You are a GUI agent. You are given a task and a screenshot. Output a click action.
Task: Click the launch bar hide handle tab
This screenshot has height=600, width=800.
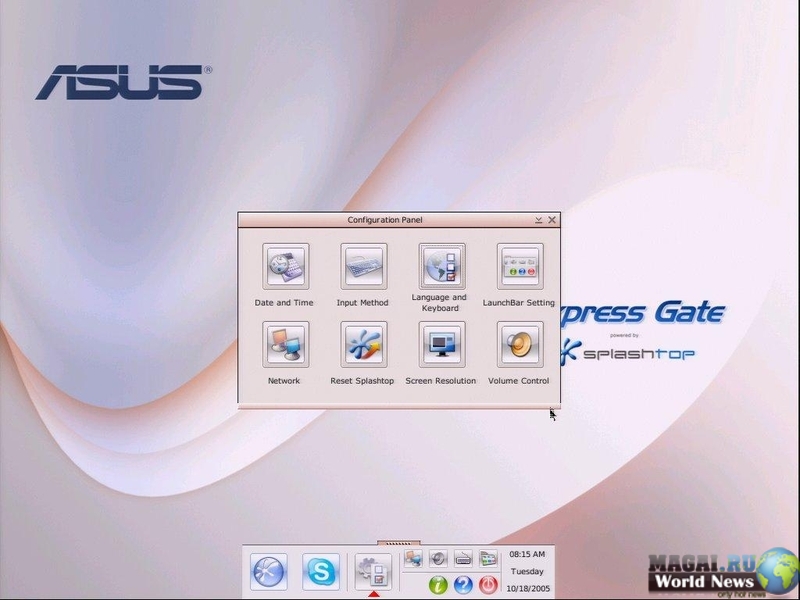coord(399,543)
